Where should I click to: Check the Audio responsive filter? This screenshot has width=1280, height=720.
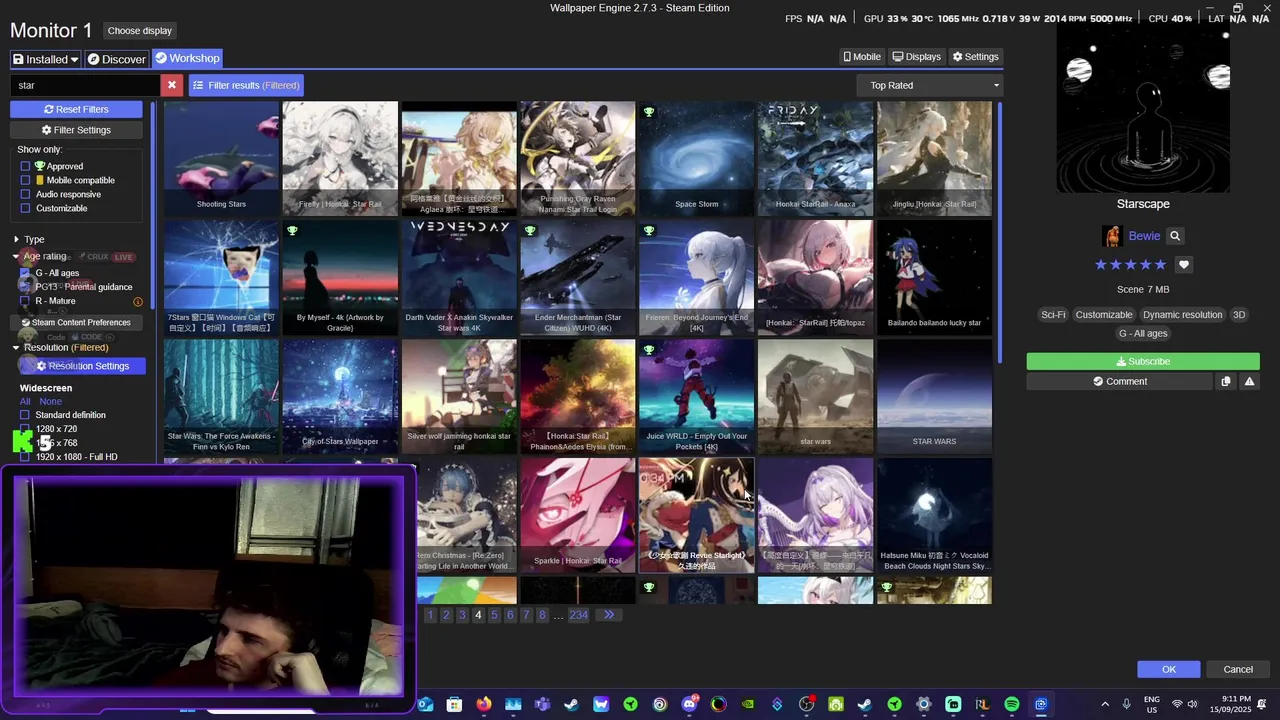(x=25, y=194)
